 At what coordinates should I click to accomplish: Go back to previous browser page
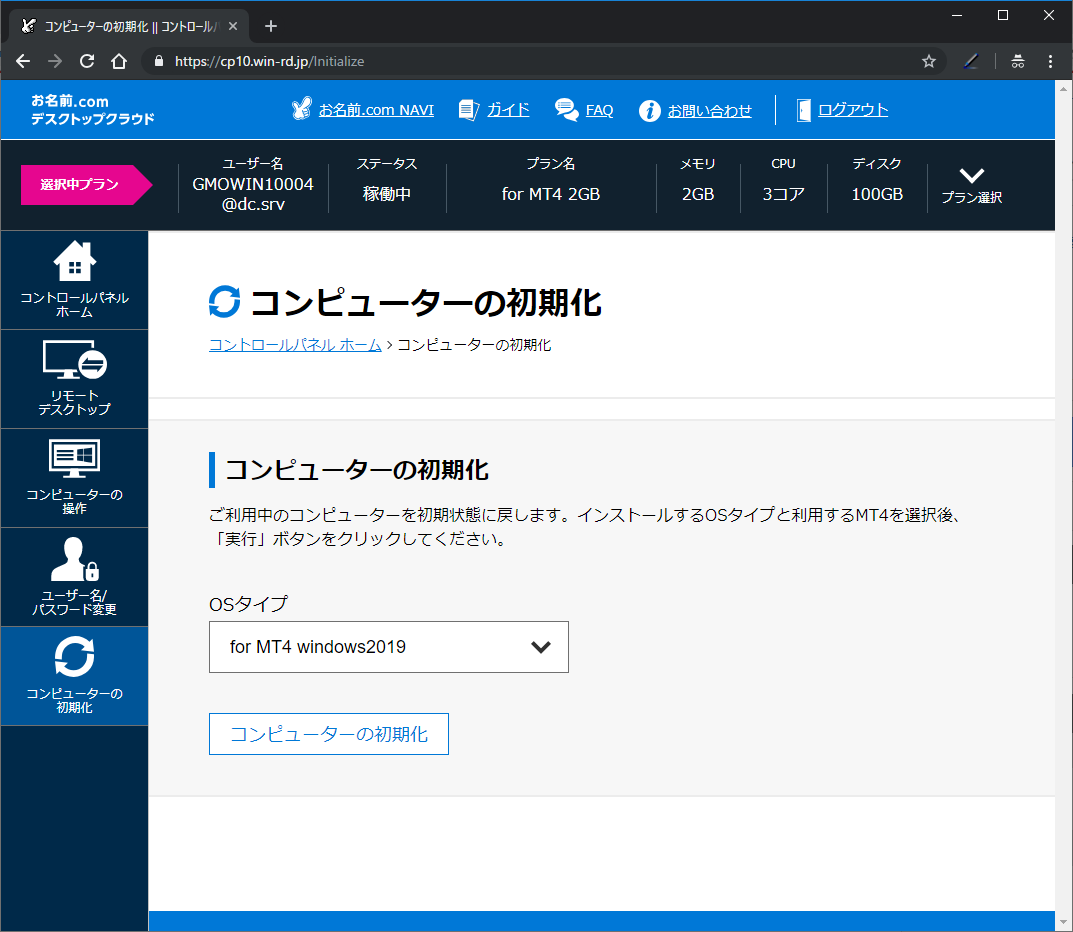(x=23, y=62)
